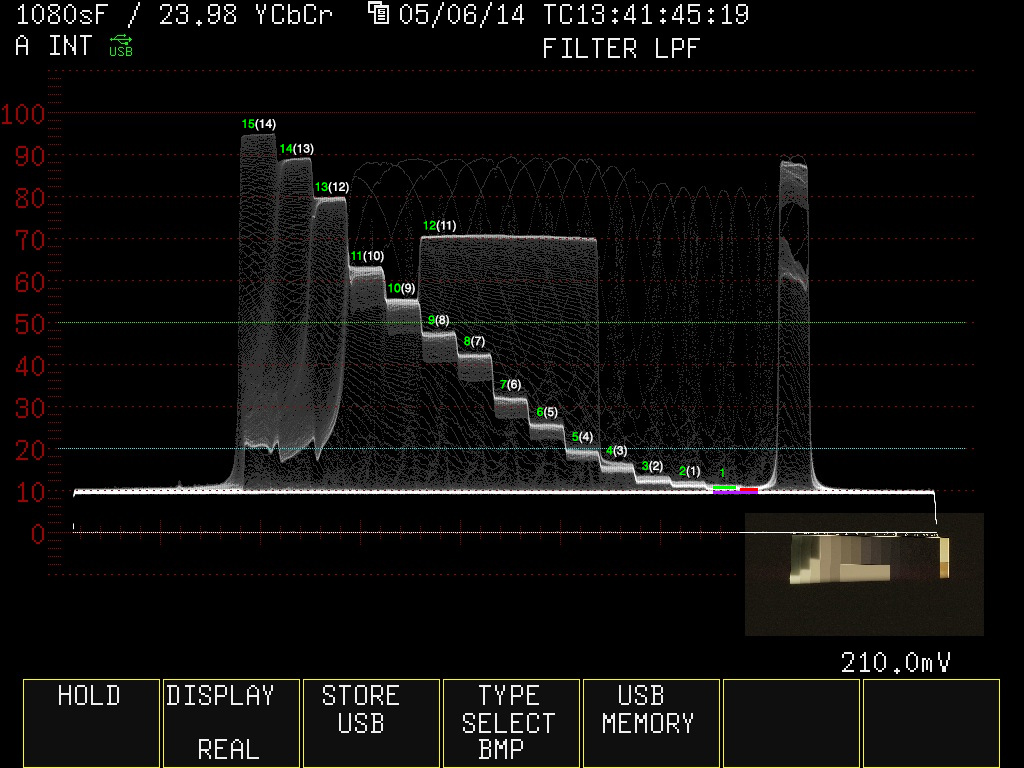Click the 5(4) step label
1024x768 pixels.
(x=582, y=437)
